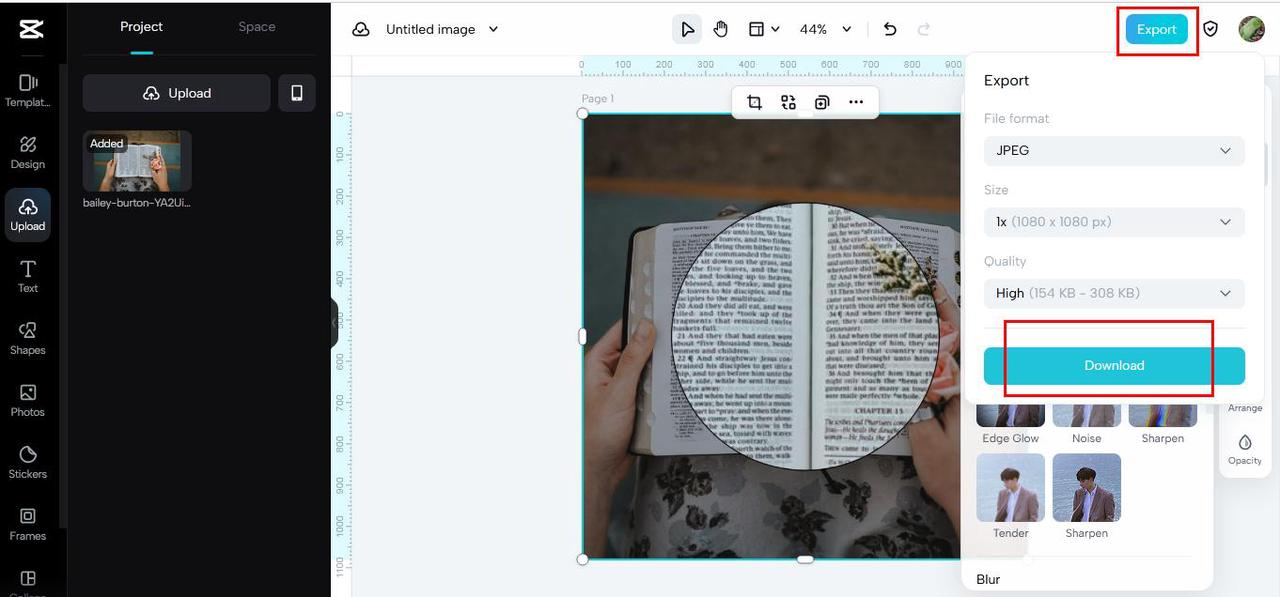This screenshot has height=597, width=1280.
Task: Collapse the left side panel handle
Action: pos(334,322)
